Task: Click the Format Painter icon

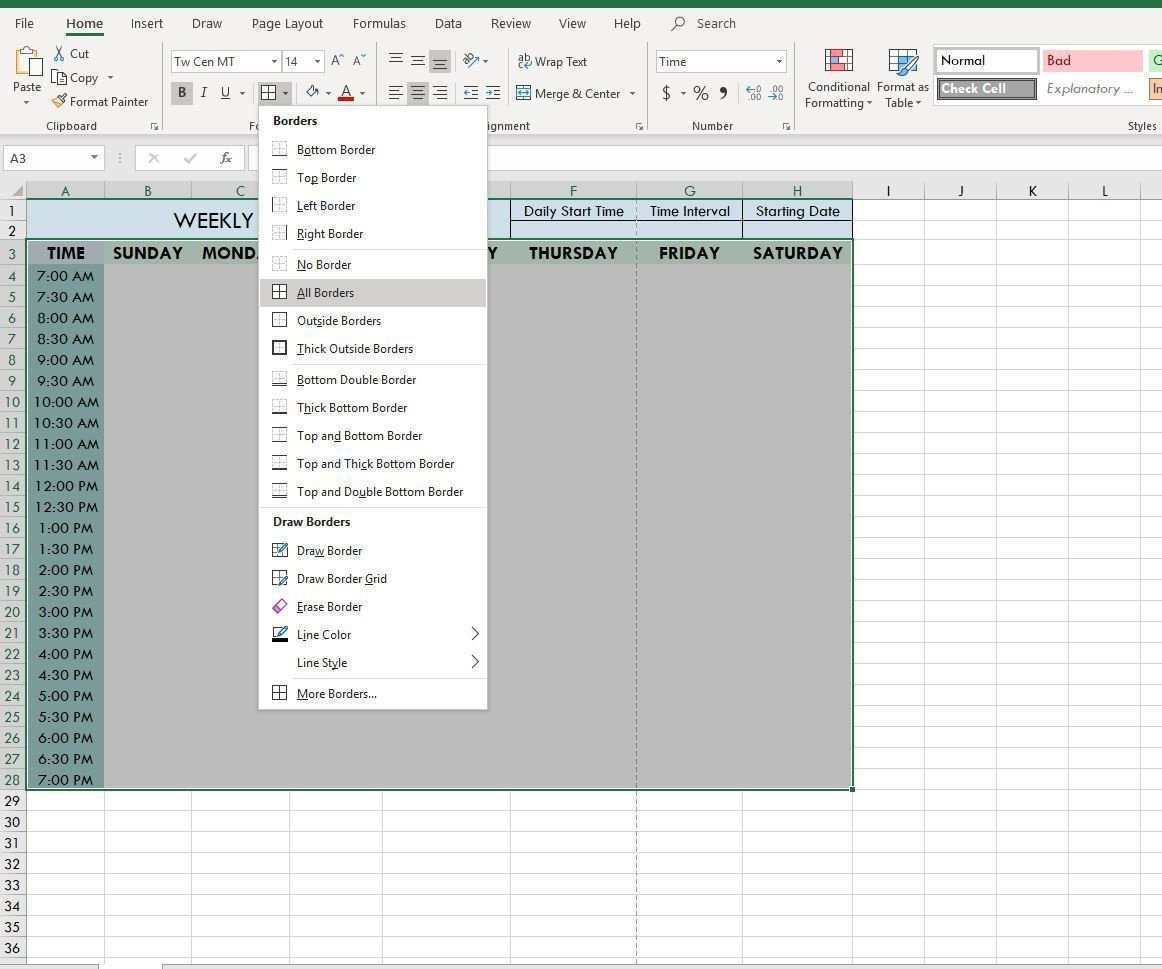Action: 60,101
